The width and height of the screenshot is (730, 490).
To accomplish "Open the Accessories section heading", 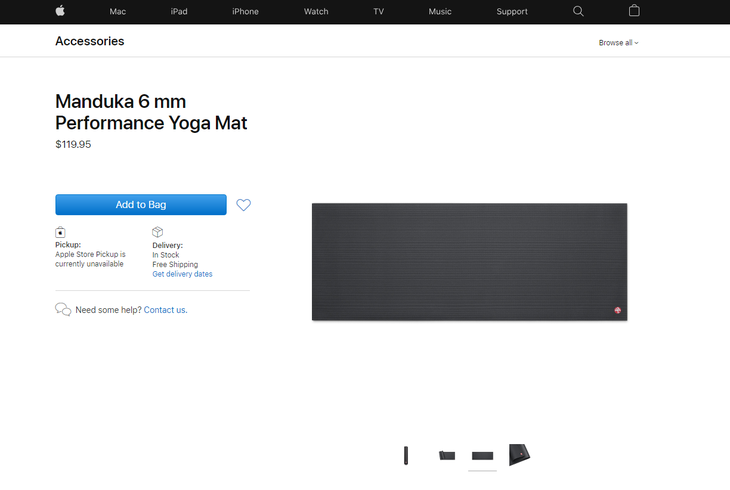I will (x=90, y=41).
